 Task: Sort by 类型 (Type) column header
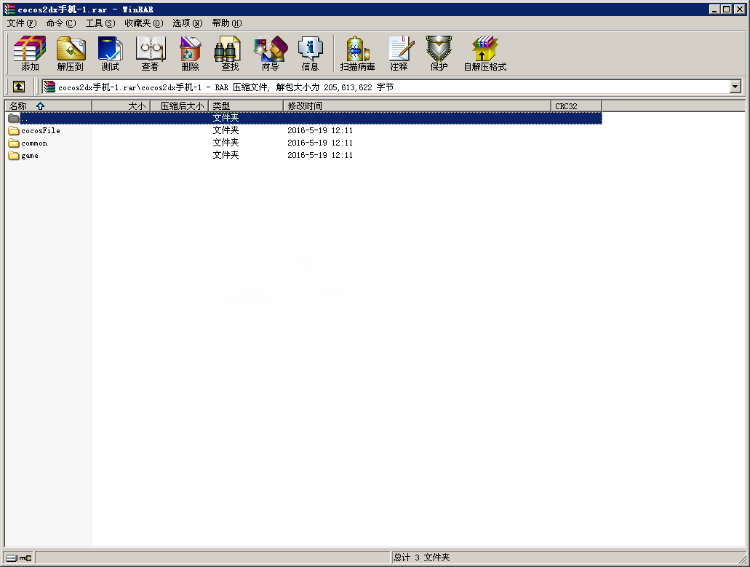click(246, 106)
